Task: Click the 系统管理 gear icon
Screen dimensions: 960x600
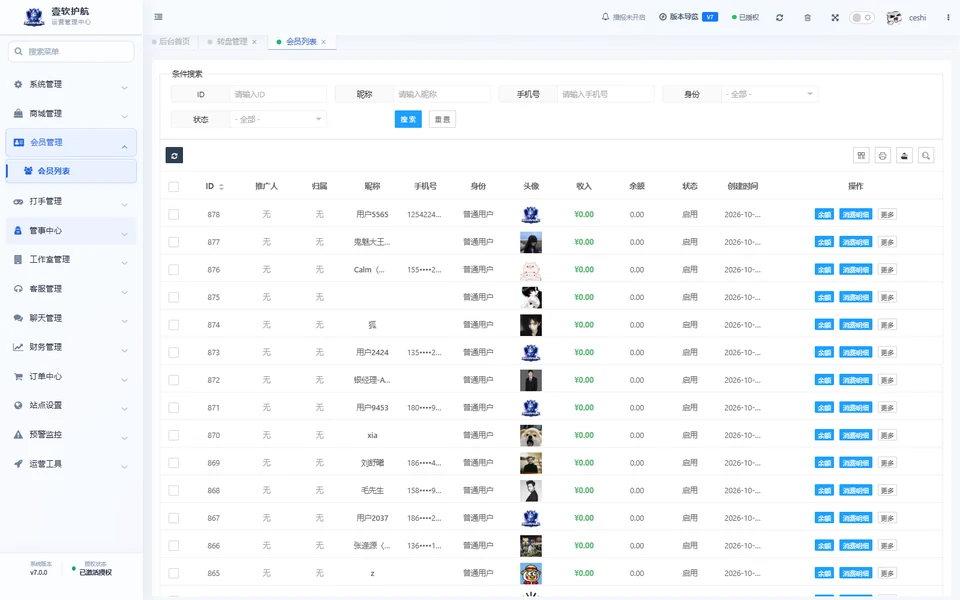Action: (18, 84)
